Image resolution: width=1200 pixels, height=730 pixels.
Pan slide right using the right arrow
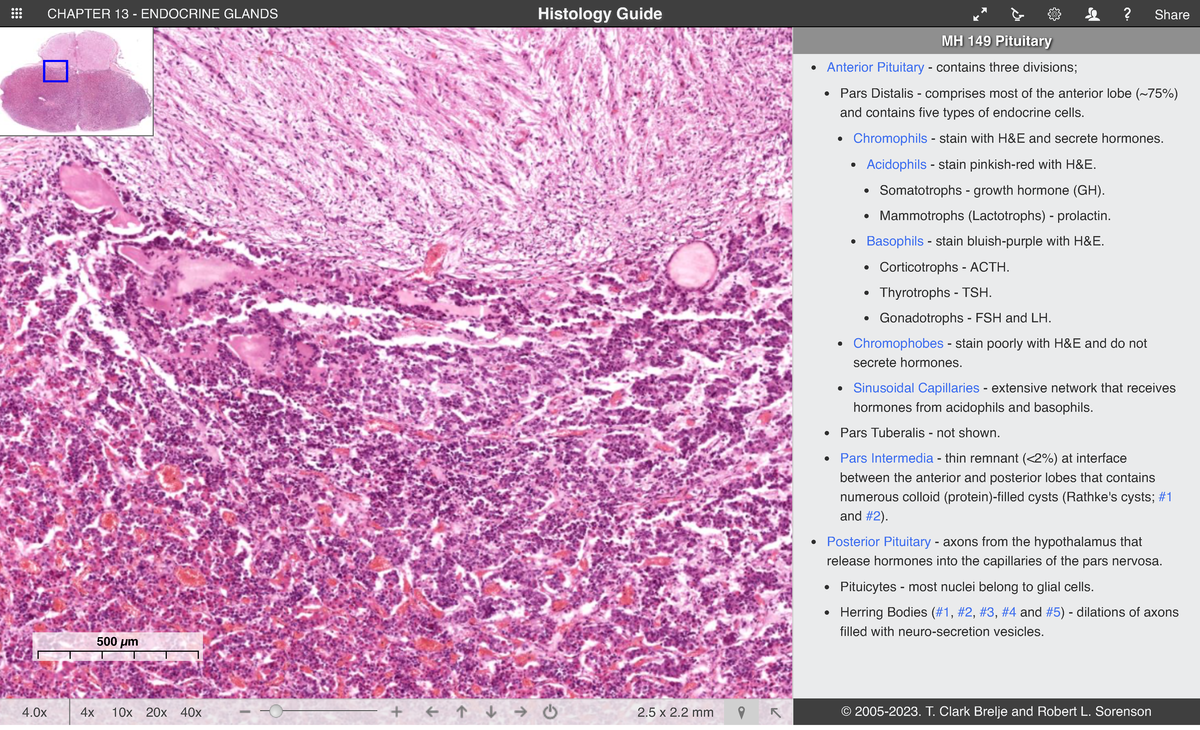[519, 711]
